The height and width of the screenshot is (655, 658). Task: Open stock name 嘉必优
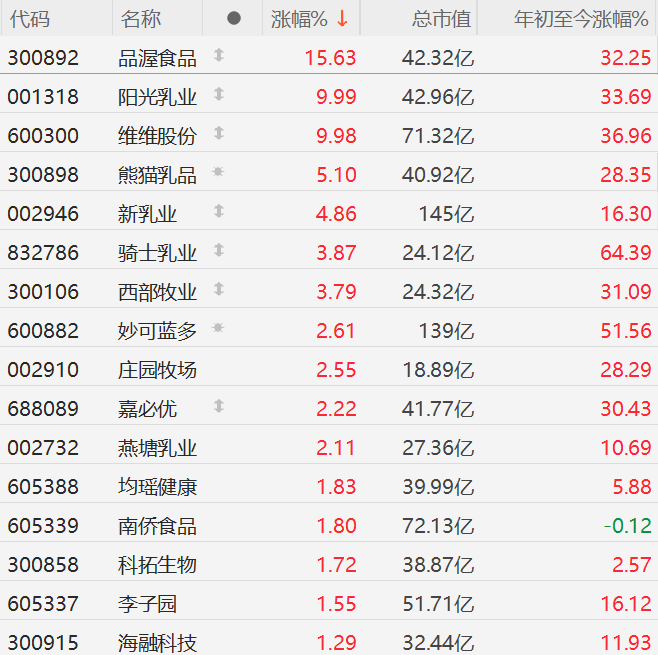[147, 409]
